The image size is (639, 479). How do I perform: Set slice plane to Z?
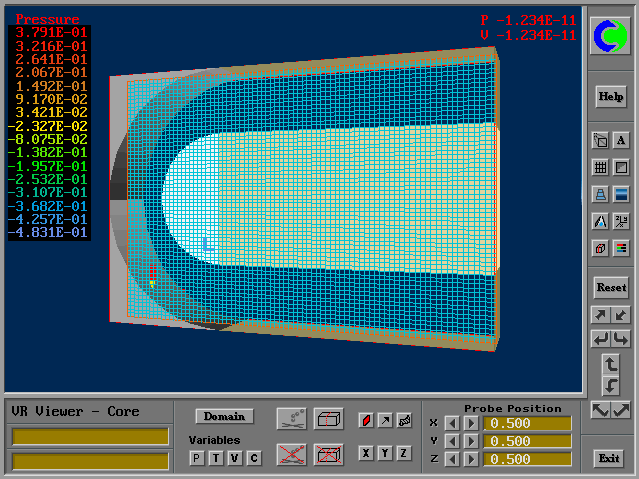click(404, 453)
